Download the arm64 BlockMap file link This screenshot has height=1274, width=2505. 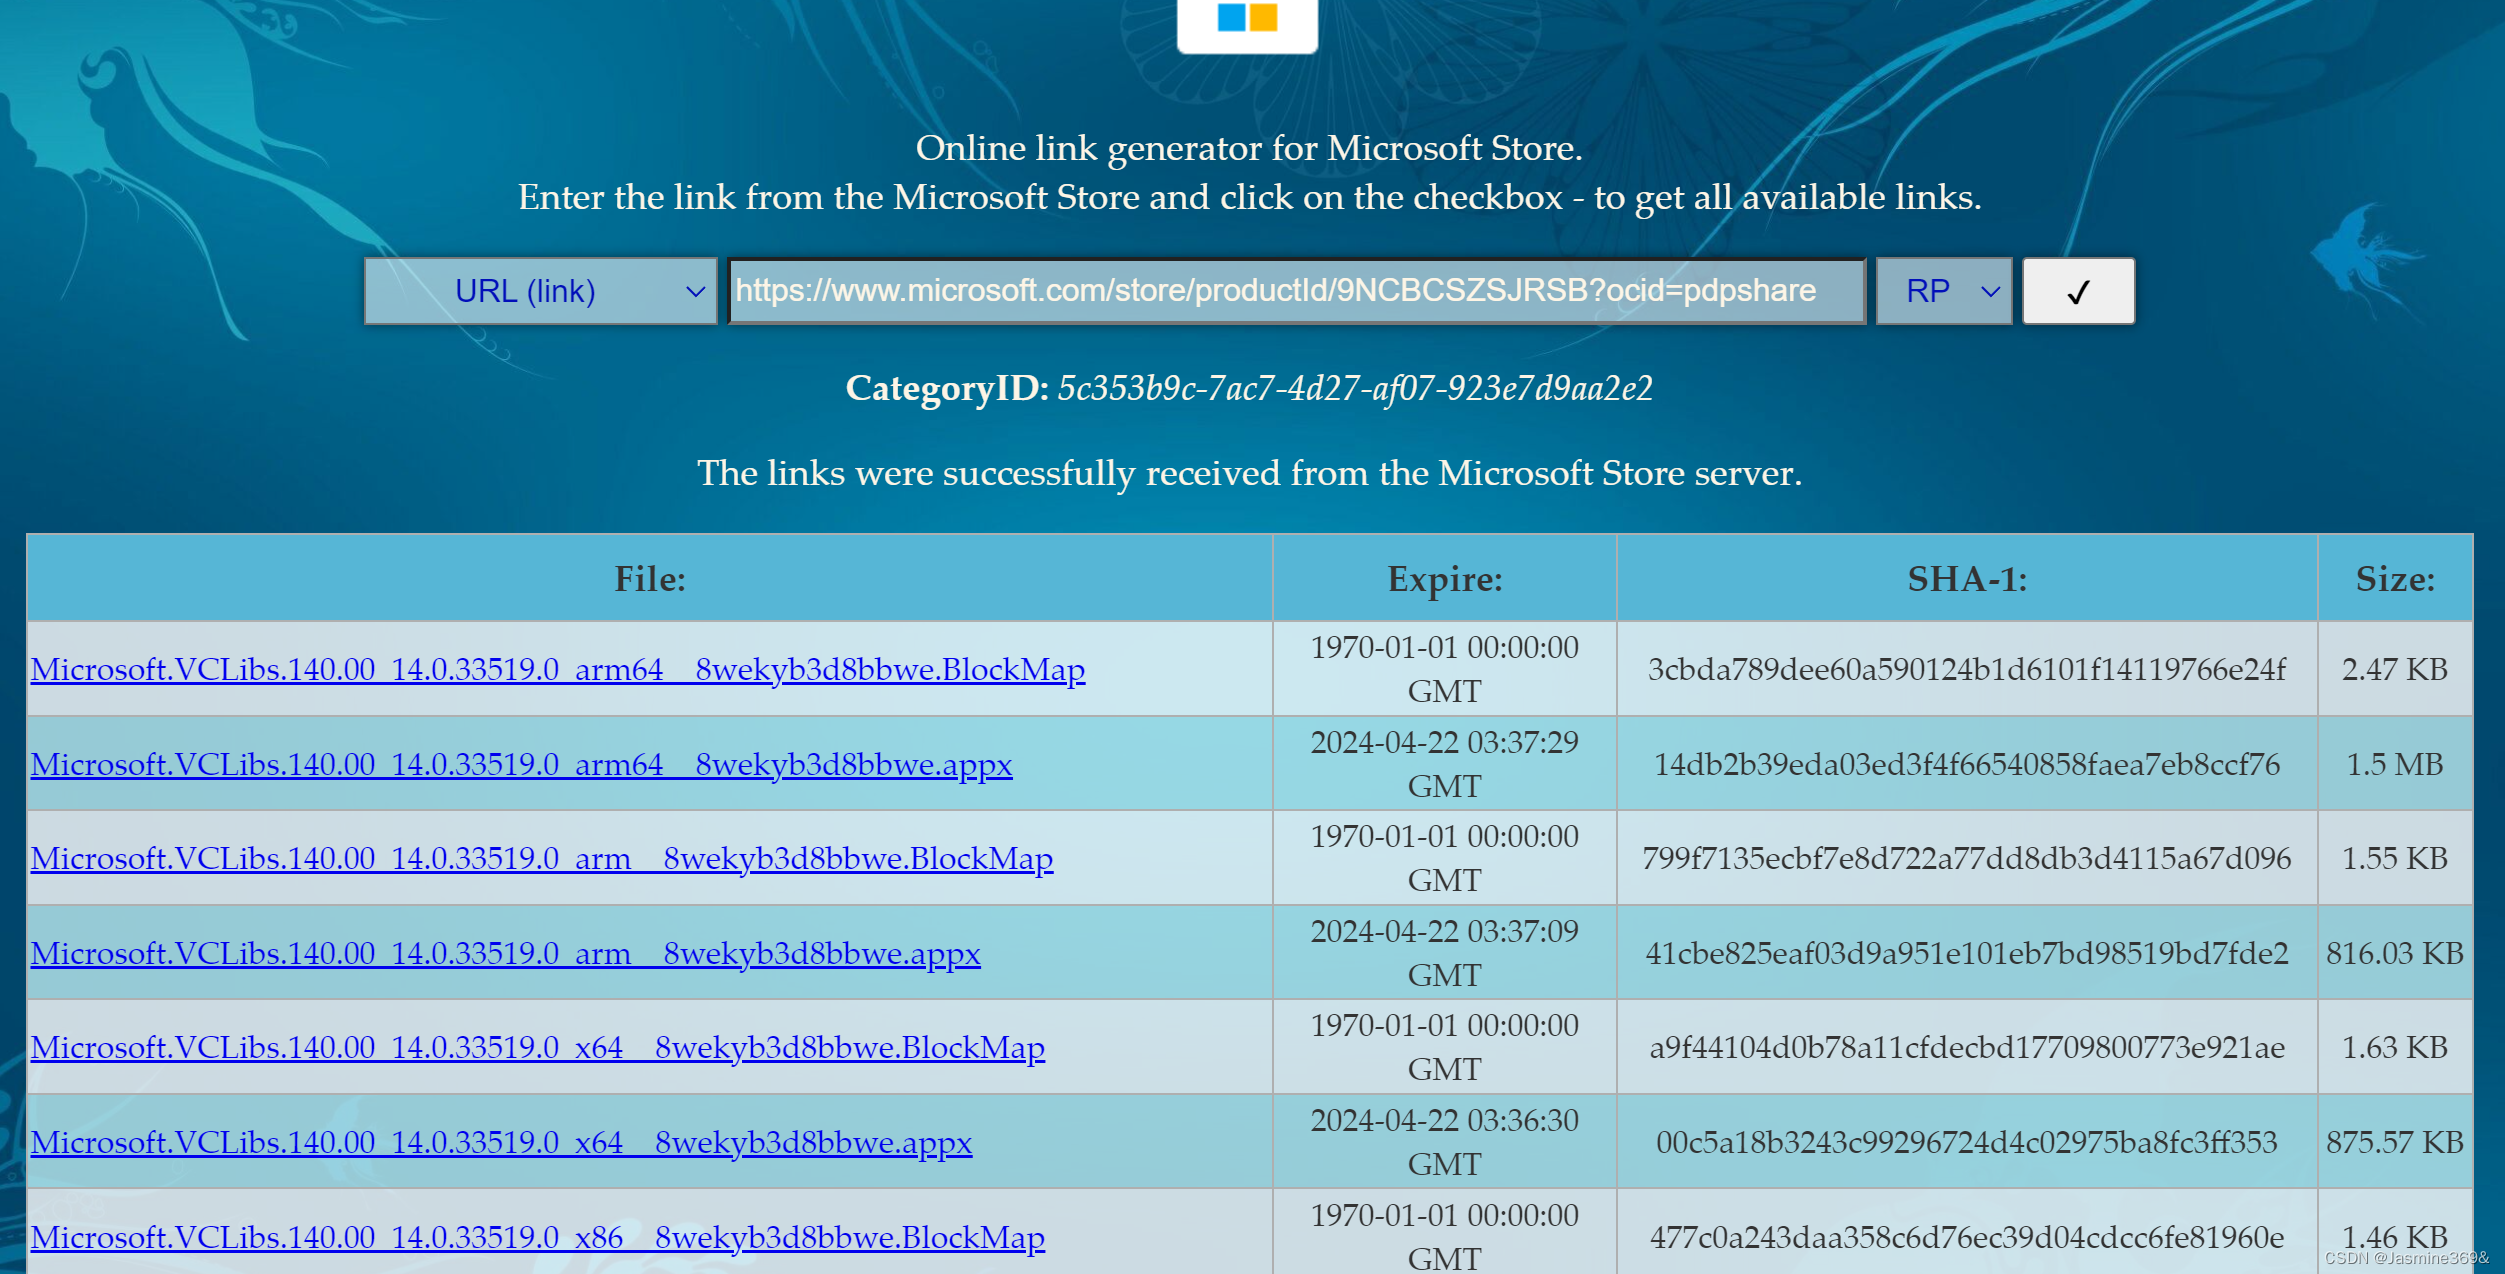point(557,669)
